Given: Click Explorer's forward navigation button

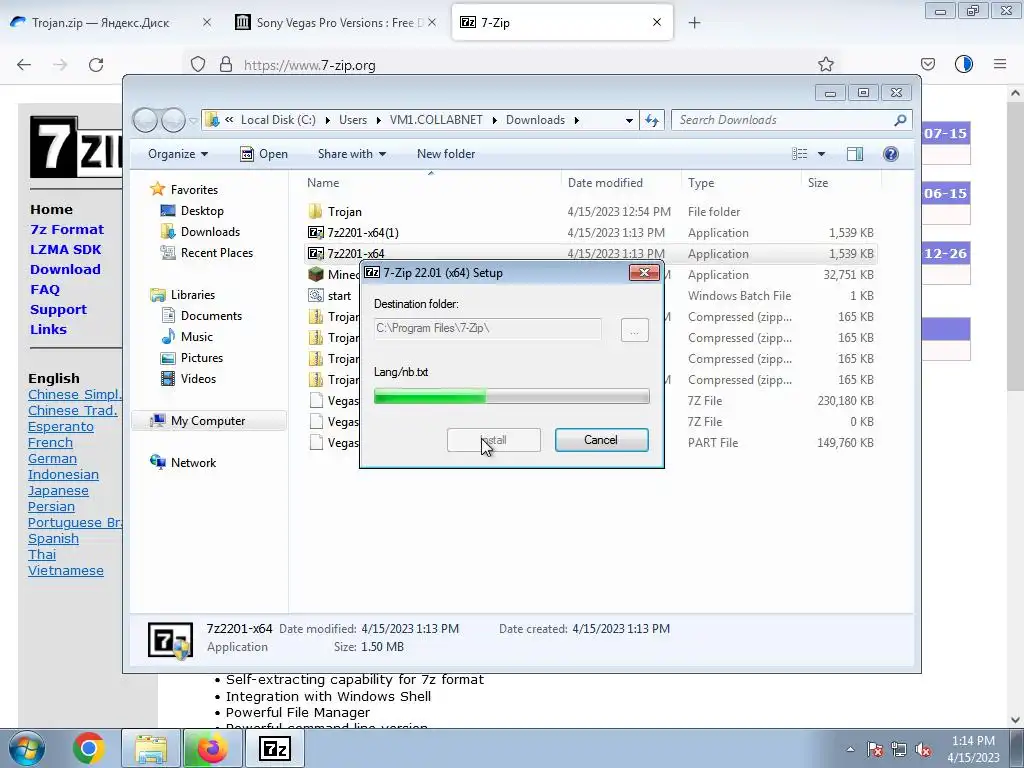Looking at the screenshot, I should coord(173,120).
